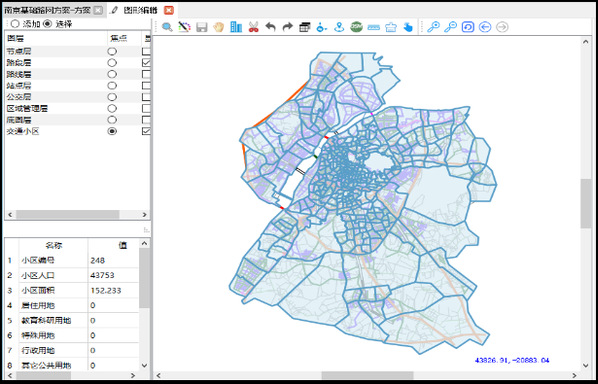Click the zoom in magnifier icon

pos(433,27)
